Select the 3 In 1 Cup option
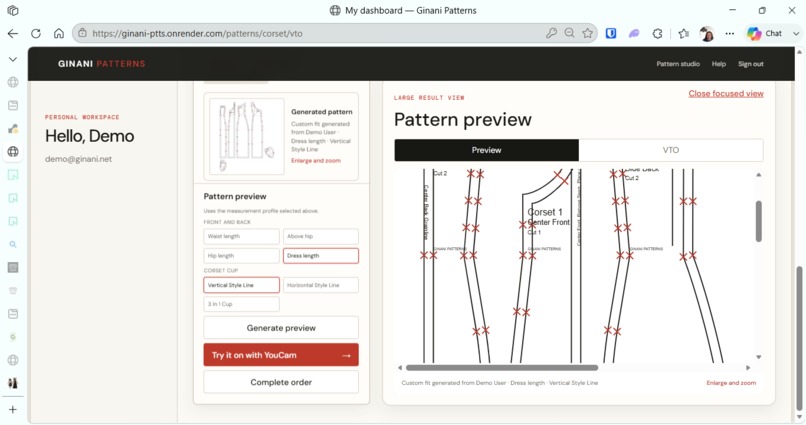The image size is (806, 425). 241,304
